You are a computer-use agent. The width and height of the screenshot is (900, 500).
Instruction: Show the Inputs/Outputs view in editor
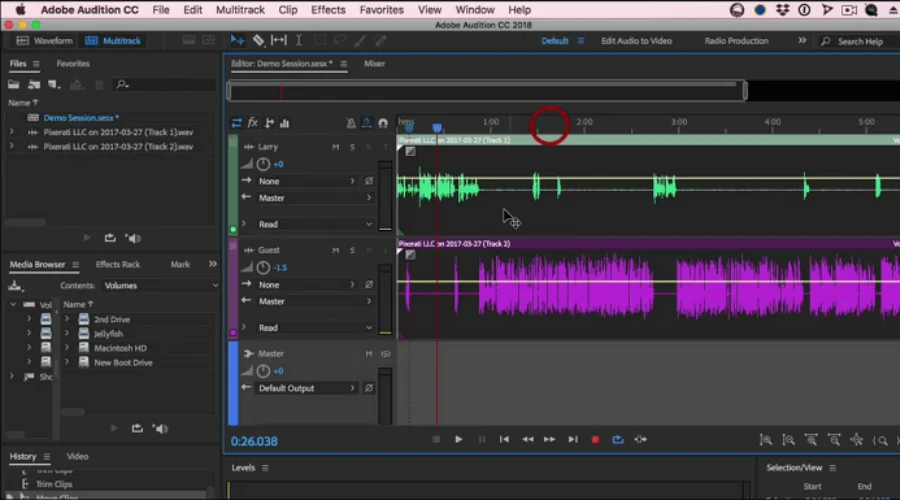pos(236,123)
